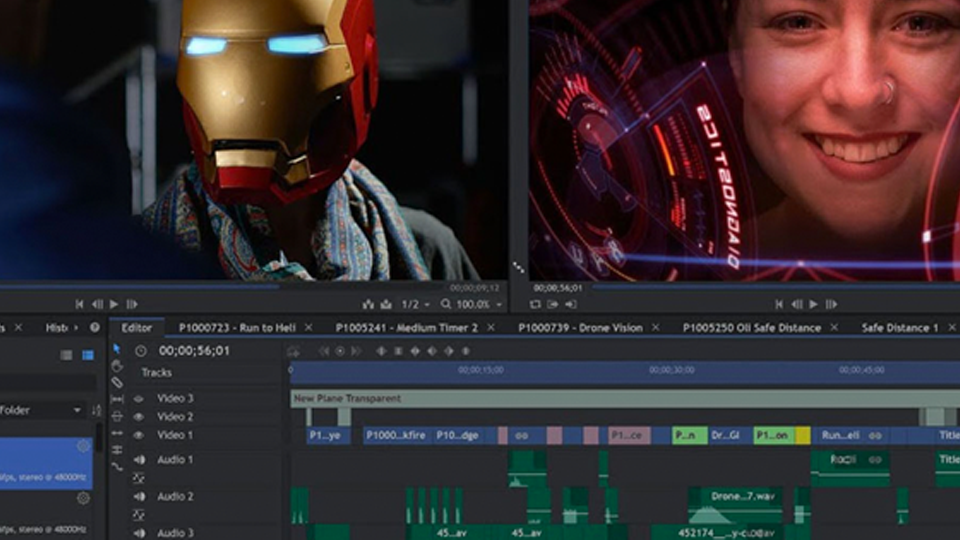Jump trimmer to start
This screenshot has width=960, height=540.
[79, 304]
